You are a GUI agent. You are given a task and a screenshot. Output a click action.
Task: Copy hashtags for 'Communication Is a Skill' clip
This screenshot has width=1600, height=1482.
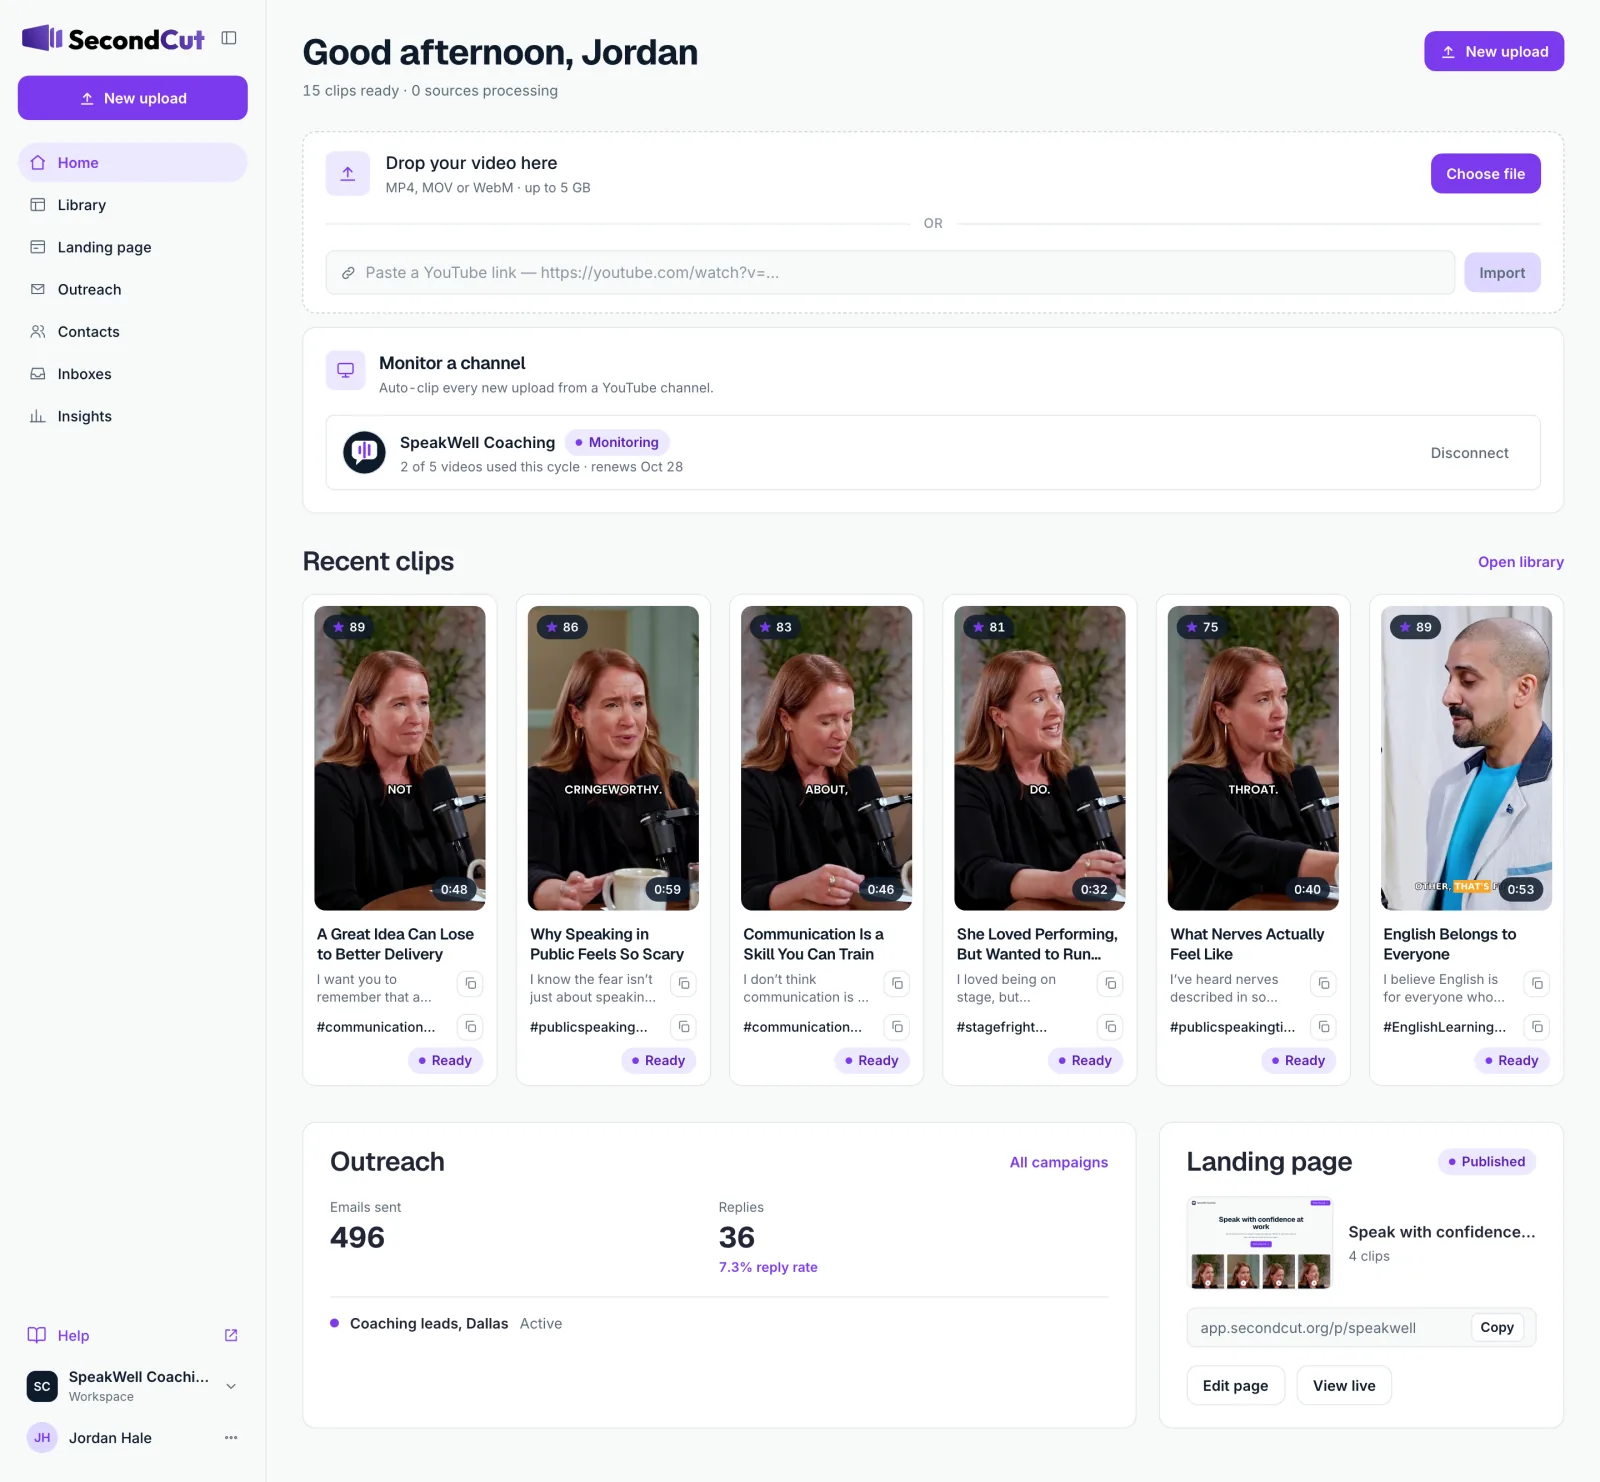point(897,1027)
